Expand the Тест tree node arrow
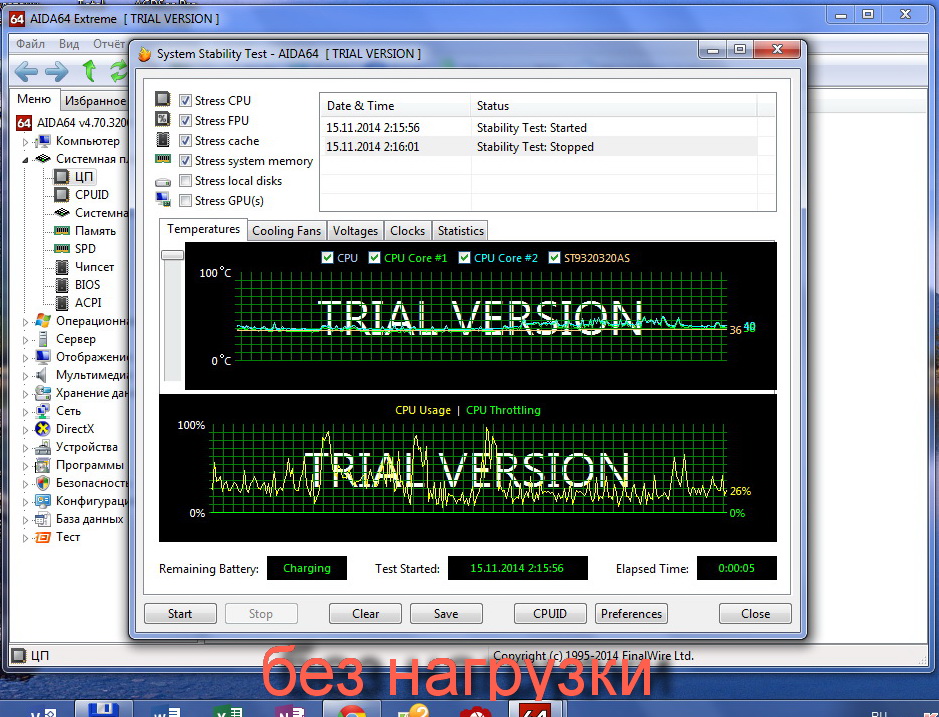Image resolution: width=939 pixels, height=717 pixels. click(x=26, y=537)
